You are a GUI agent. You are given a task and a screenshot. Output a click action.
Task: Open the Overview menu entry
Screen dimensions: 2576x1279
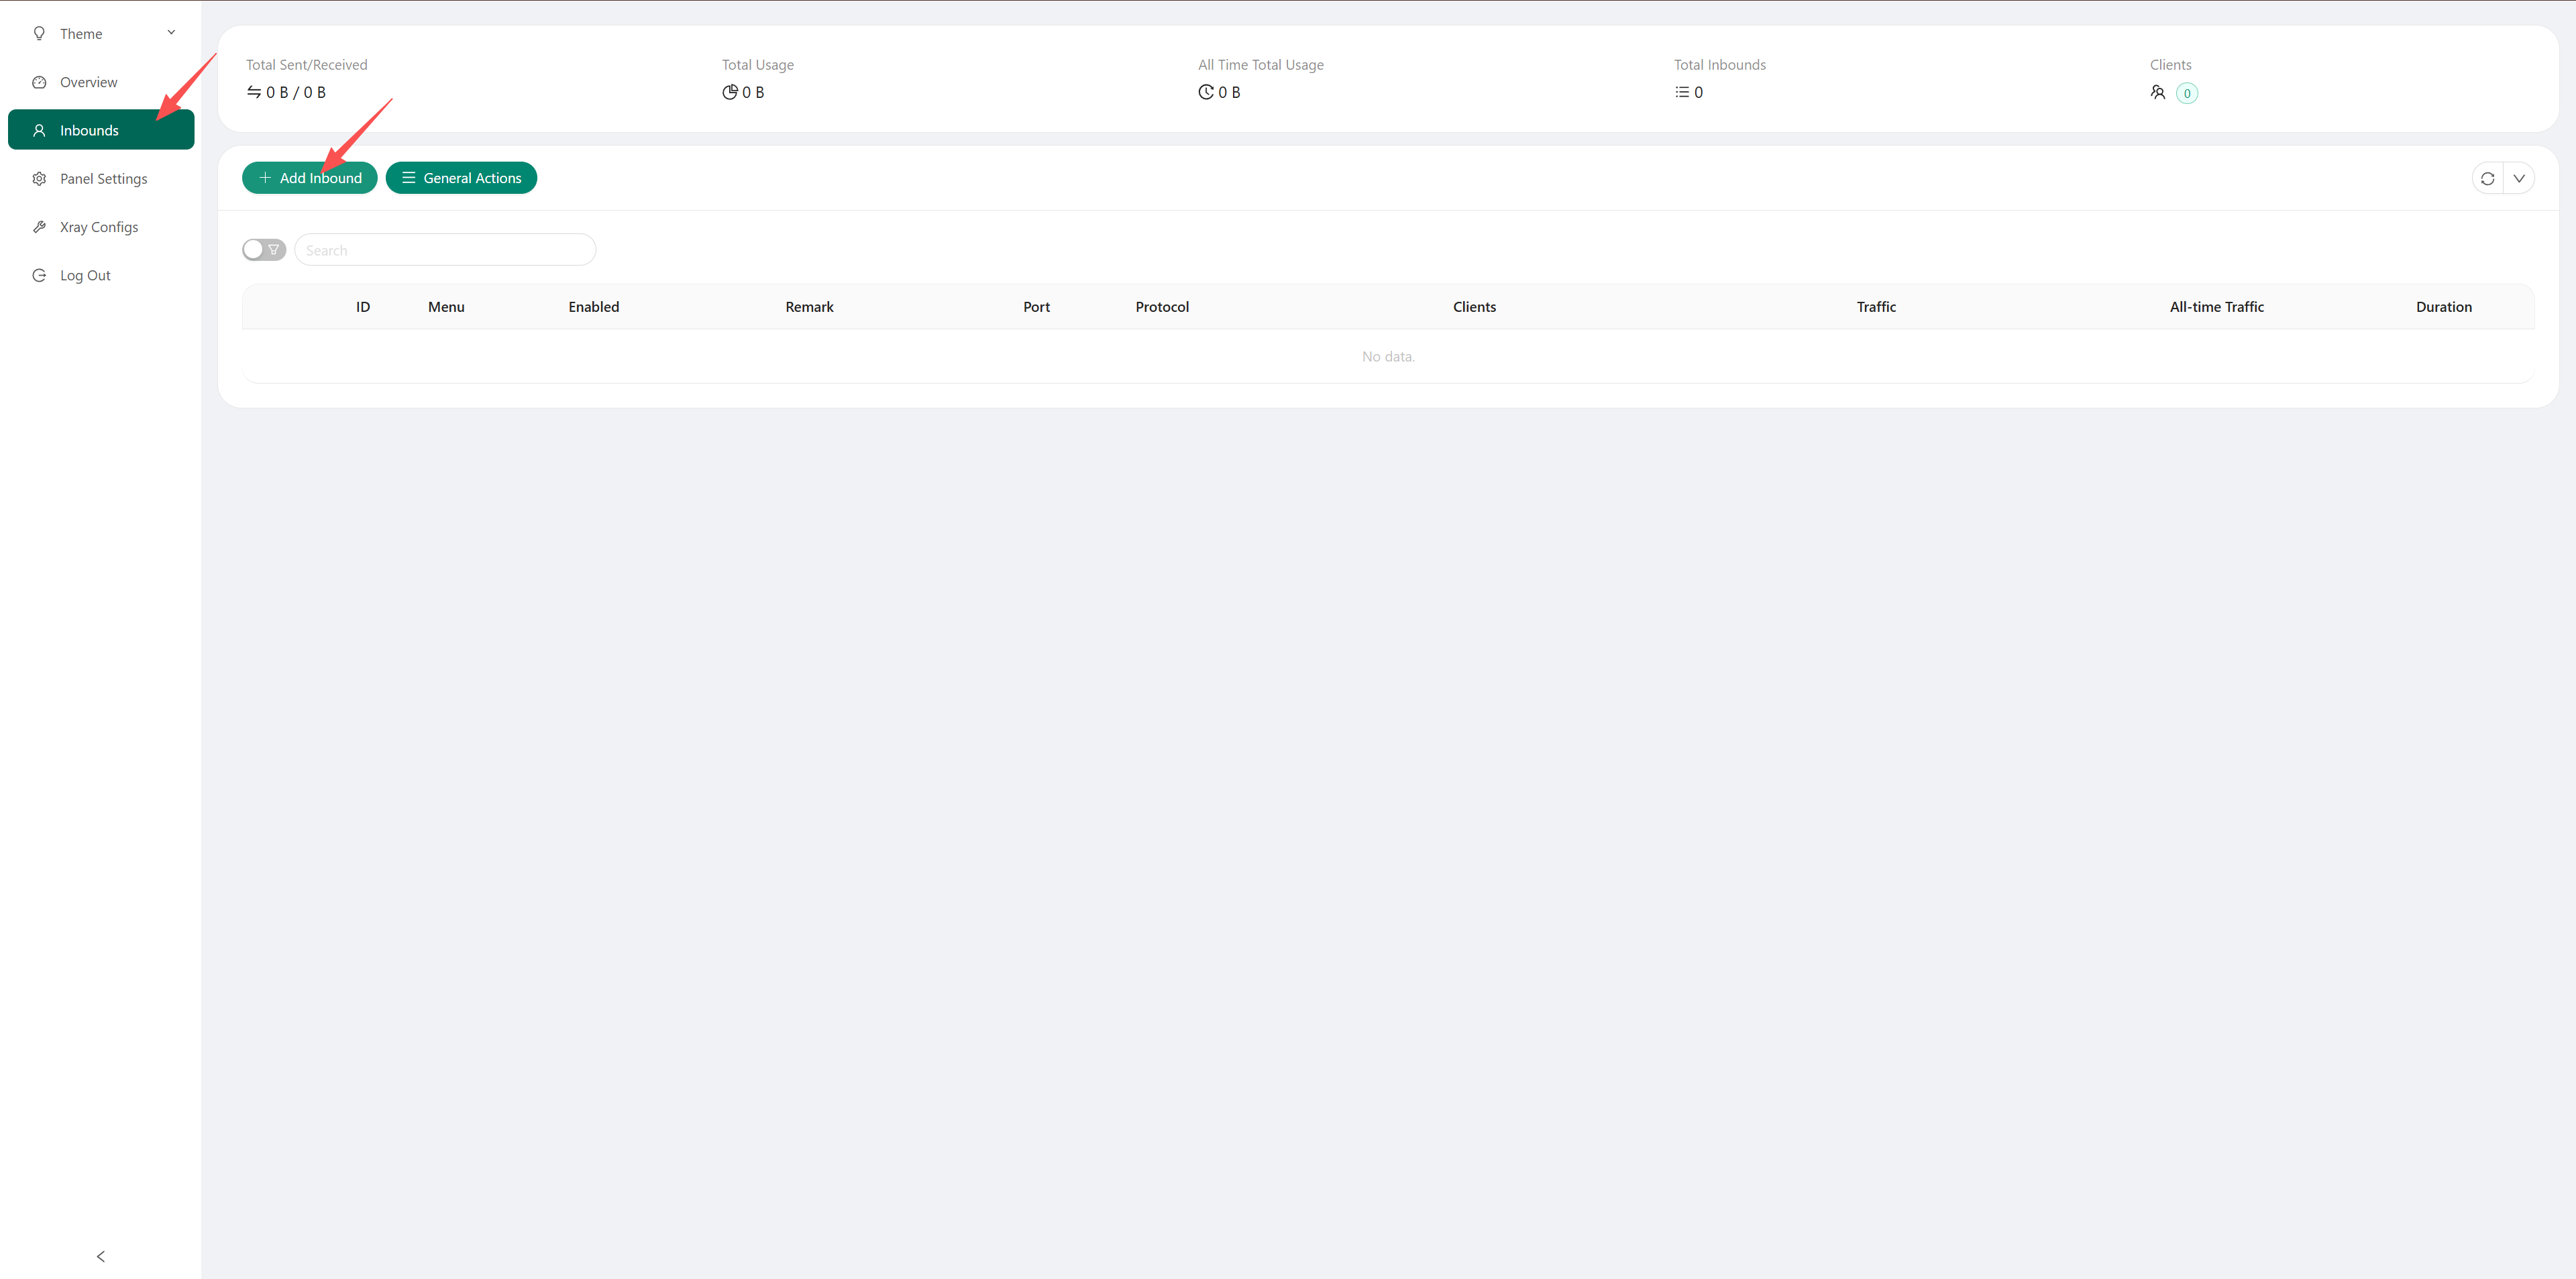click(x=88, y=82)
